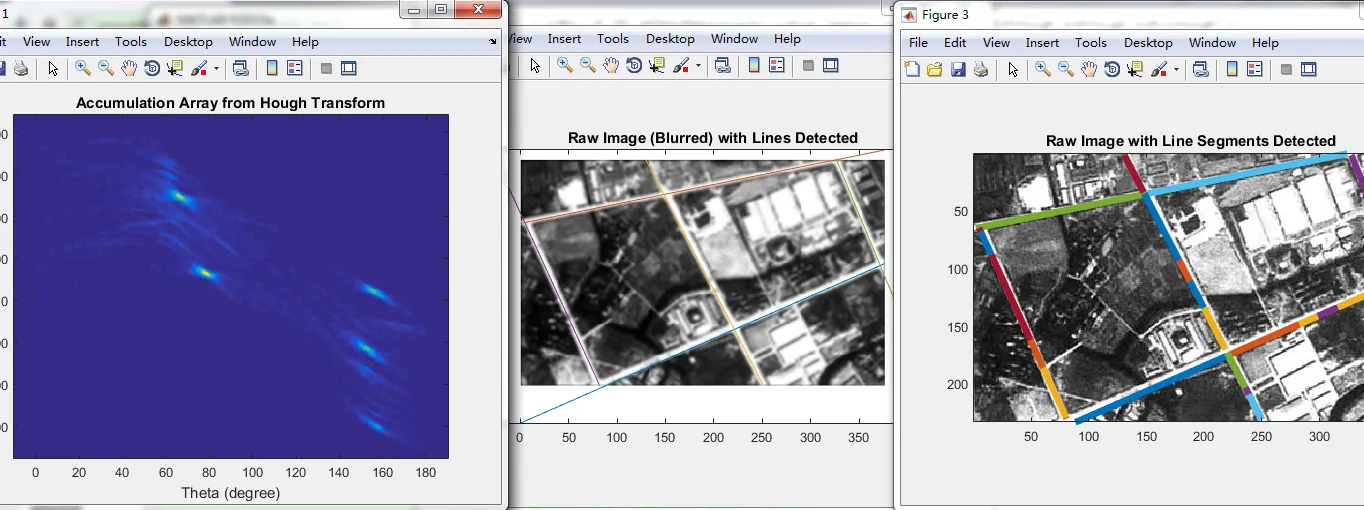Select Data Cursor tool in Figure 3

[x=1135, y=70]
